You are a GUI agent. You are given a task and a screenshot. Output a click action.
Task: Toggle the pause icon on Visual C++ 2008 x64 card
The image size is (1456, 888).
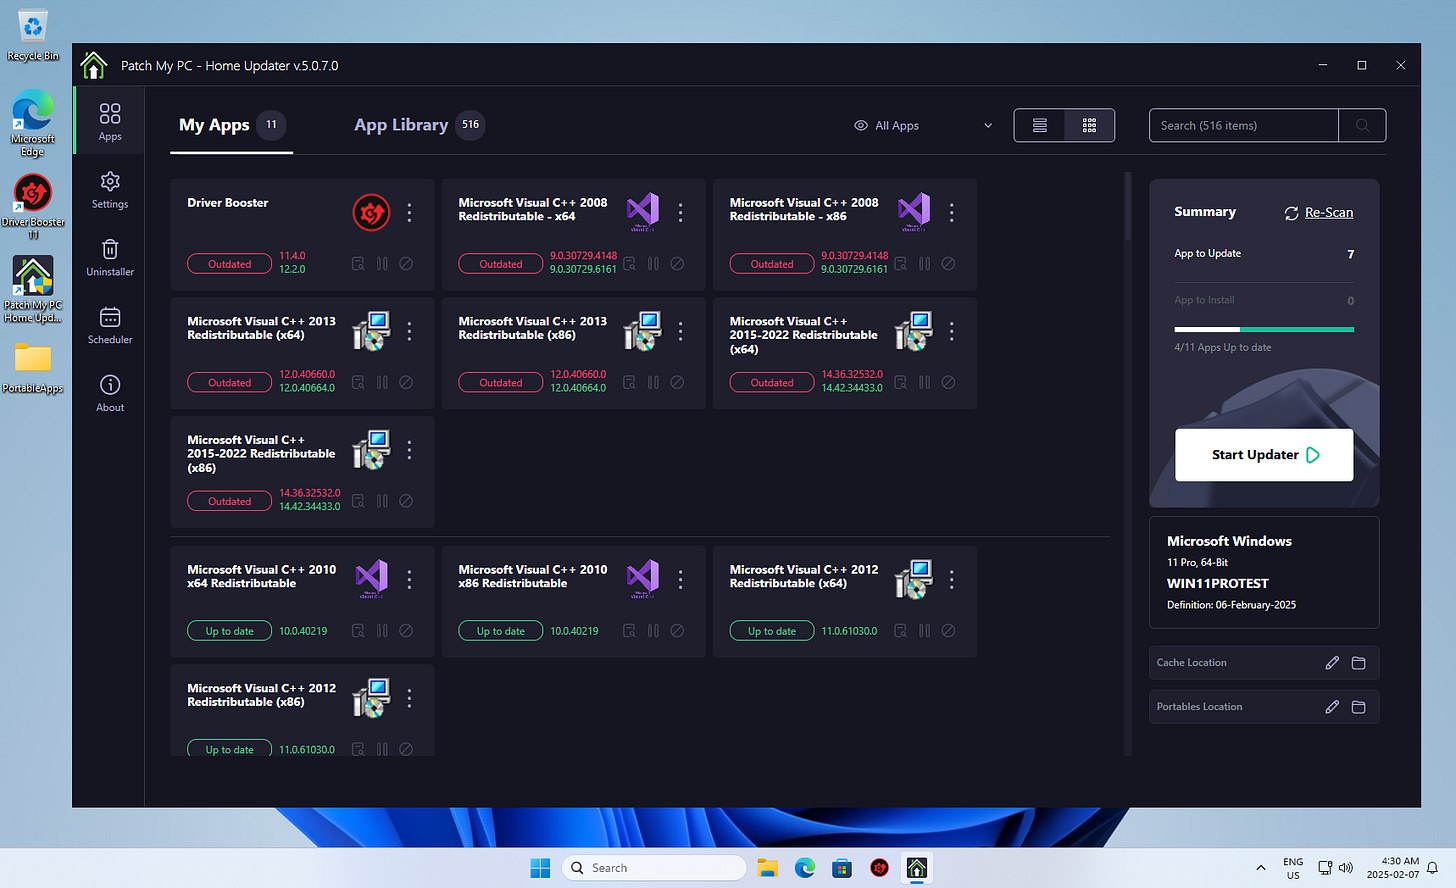pyautogui.click(x=653, y=264)
